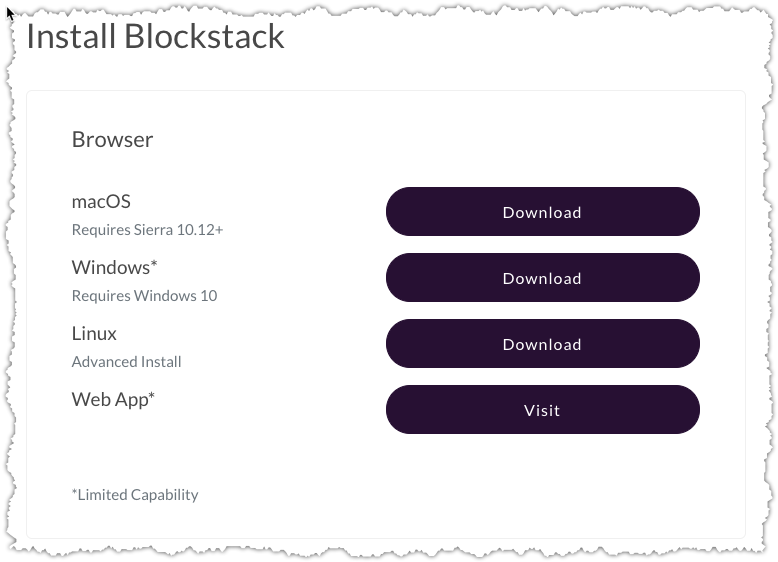Viewport: 778px width, 562px height.
Task: Click the asterisk after the Windows label
Action: coord(155,265)
